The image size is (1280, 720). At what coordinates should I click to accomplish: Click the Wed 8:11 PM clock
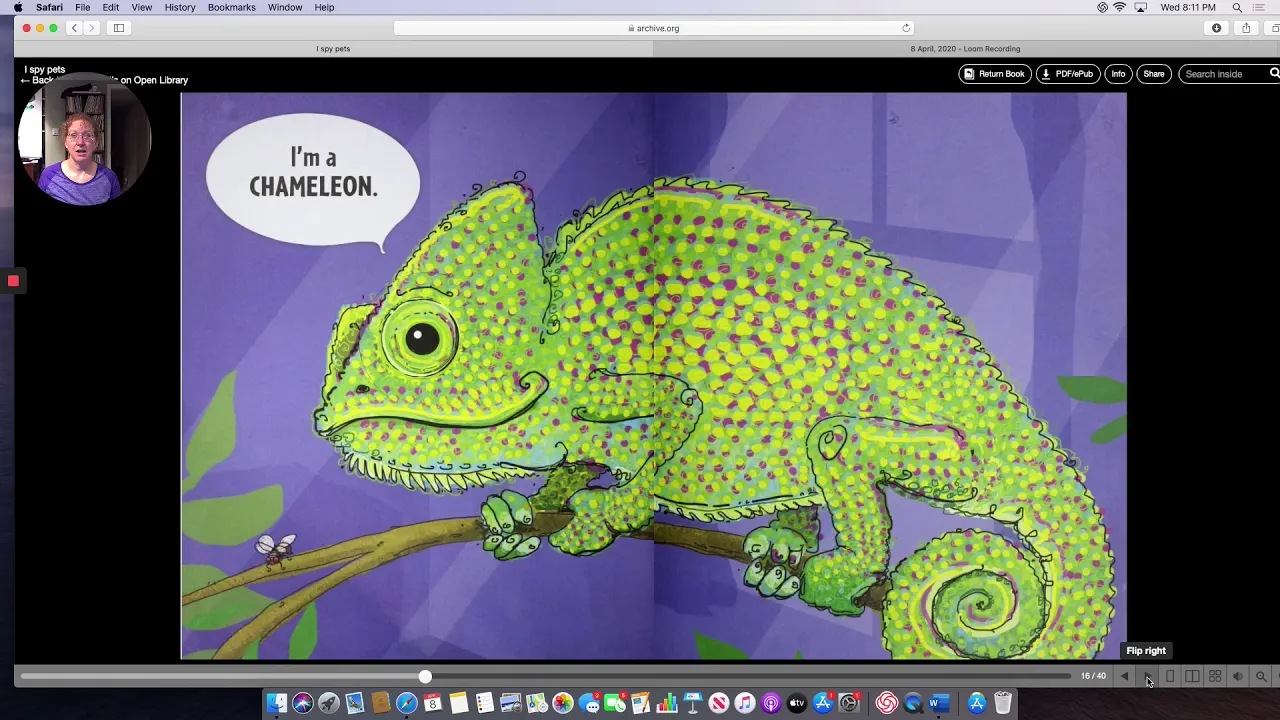pos(1188,7)
